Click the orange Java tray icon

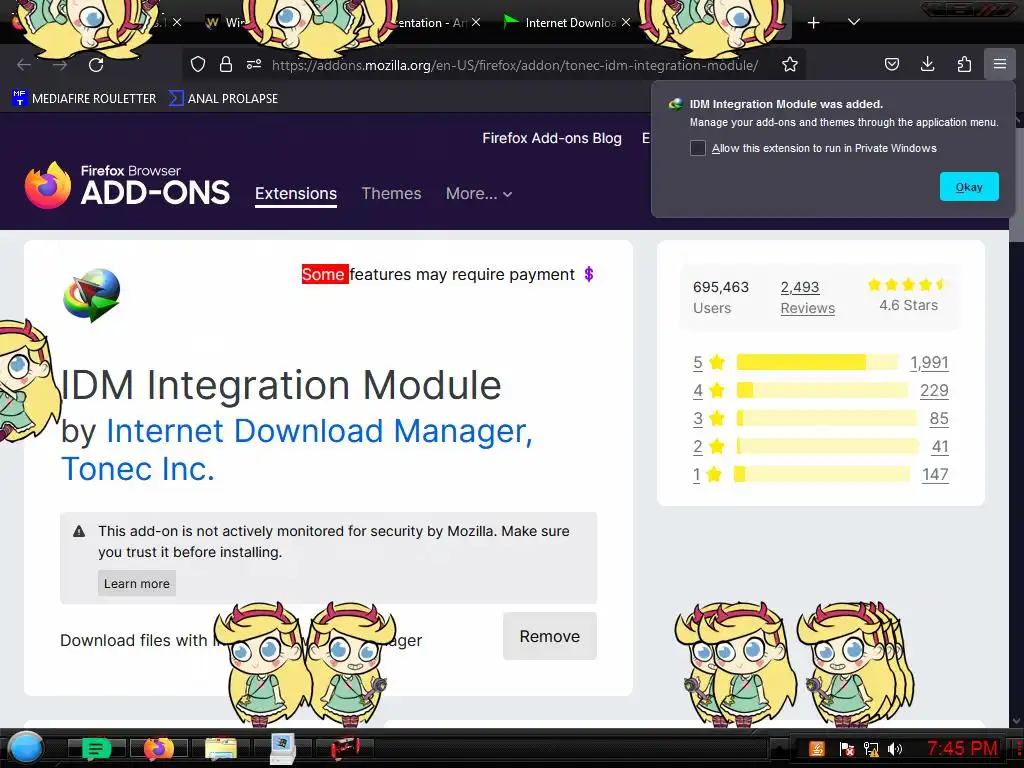coord(817,748)
